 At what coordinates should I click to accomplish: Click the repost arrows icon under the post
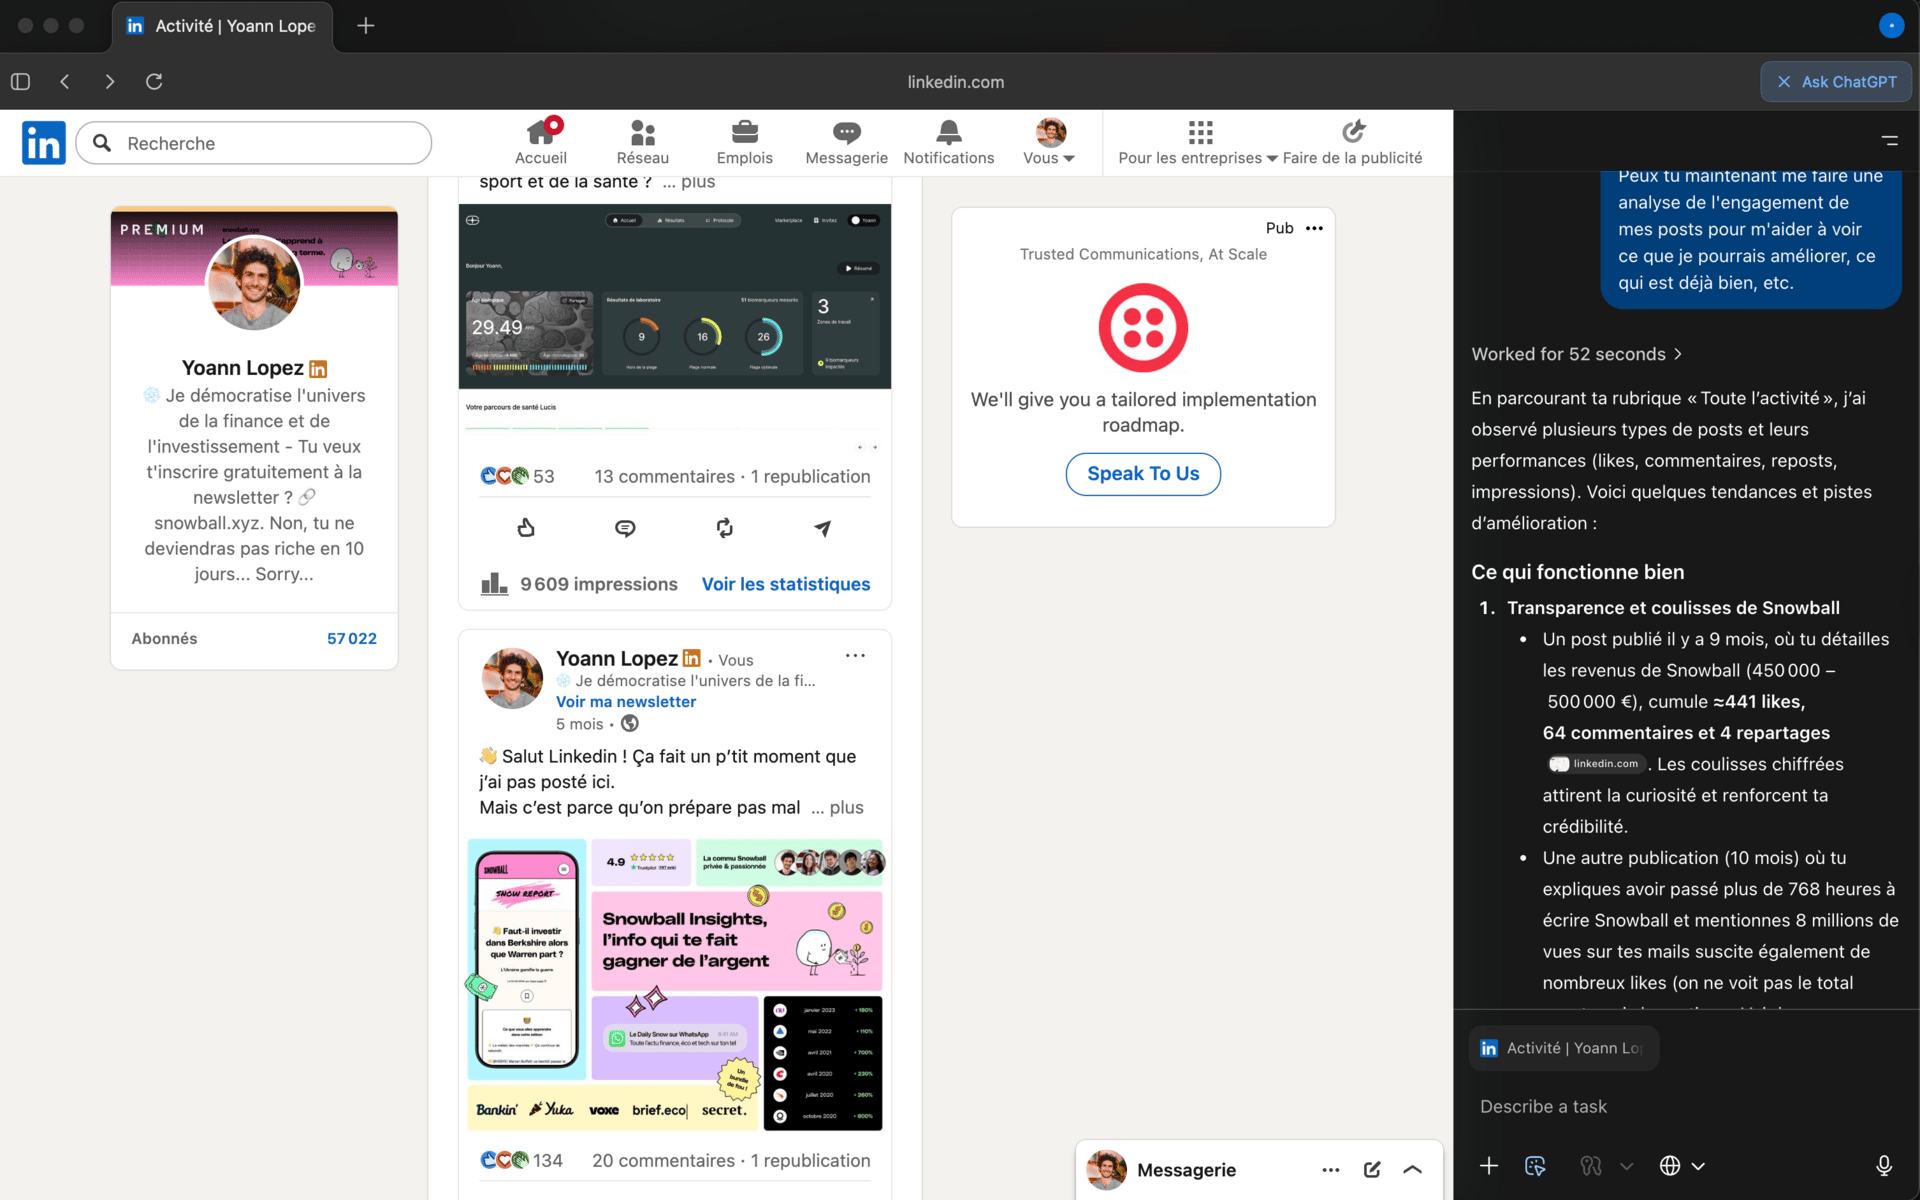(725, 528)
